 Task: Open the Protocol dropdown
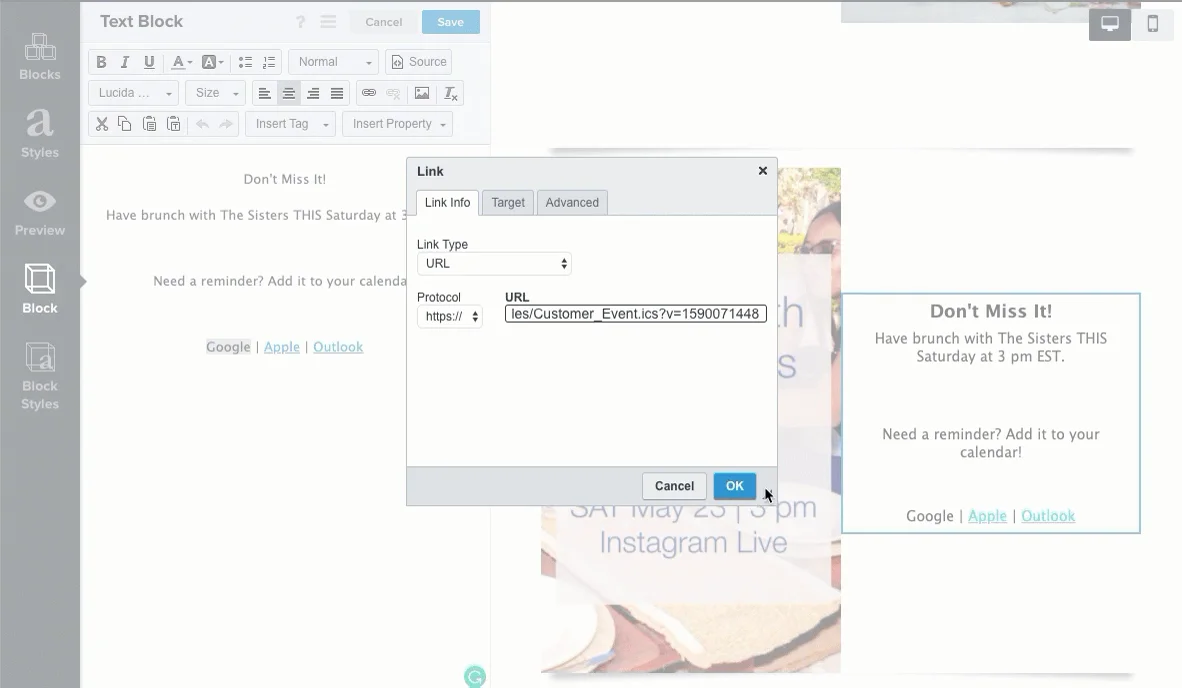[x=450, y=316]
